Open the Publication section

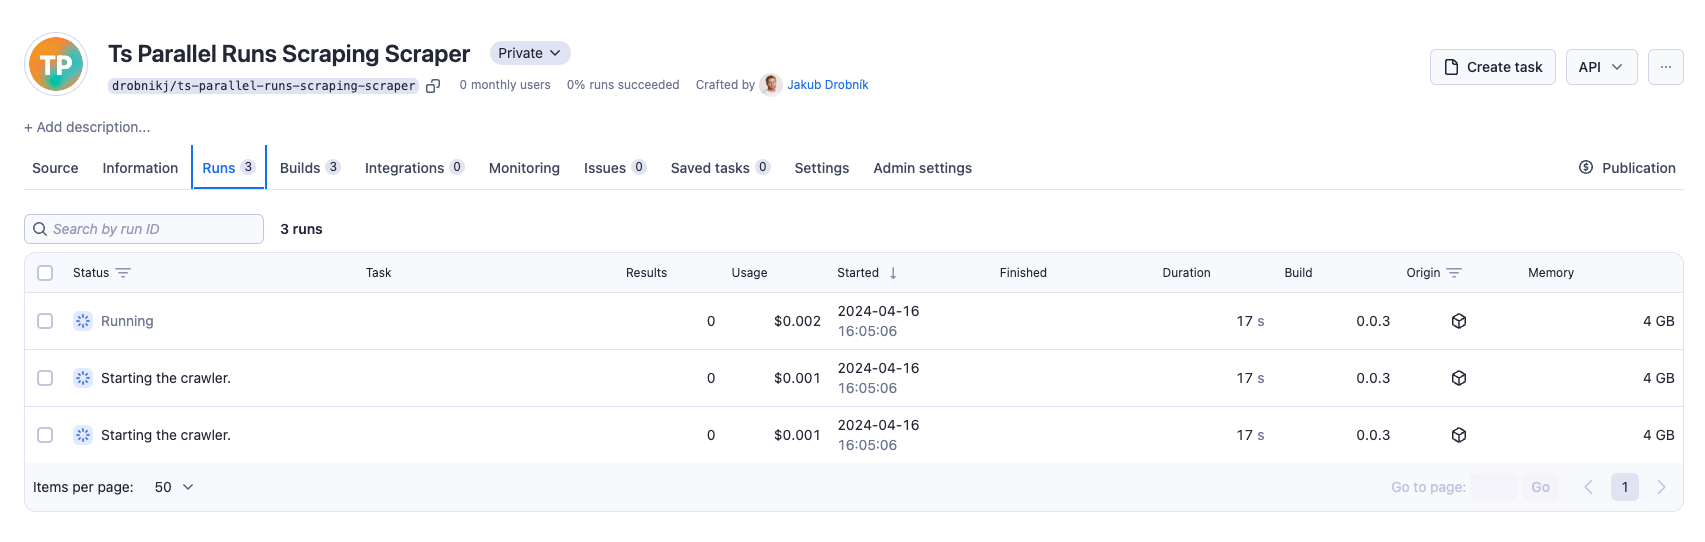[x=1627, y=168]
